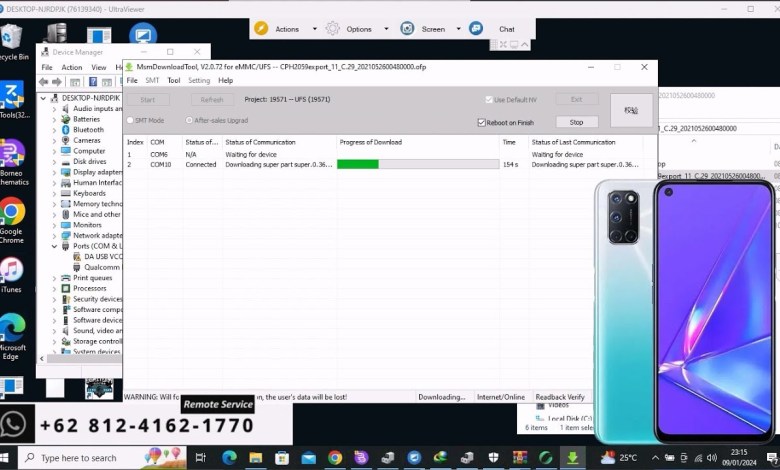
Task: Show hidden system tray icons chevron
Action: (655, 458)
